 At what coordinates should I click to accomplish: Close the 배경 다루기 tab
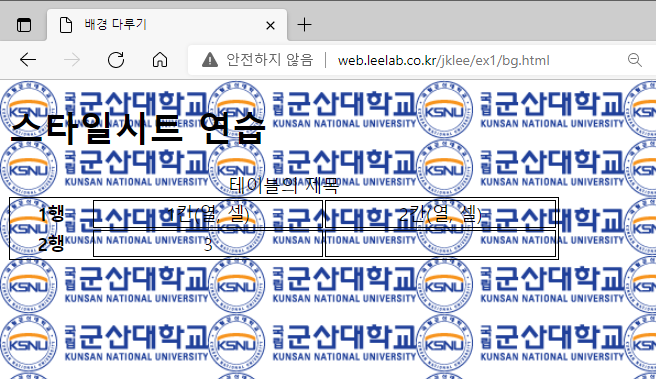[x=270, y=26]
